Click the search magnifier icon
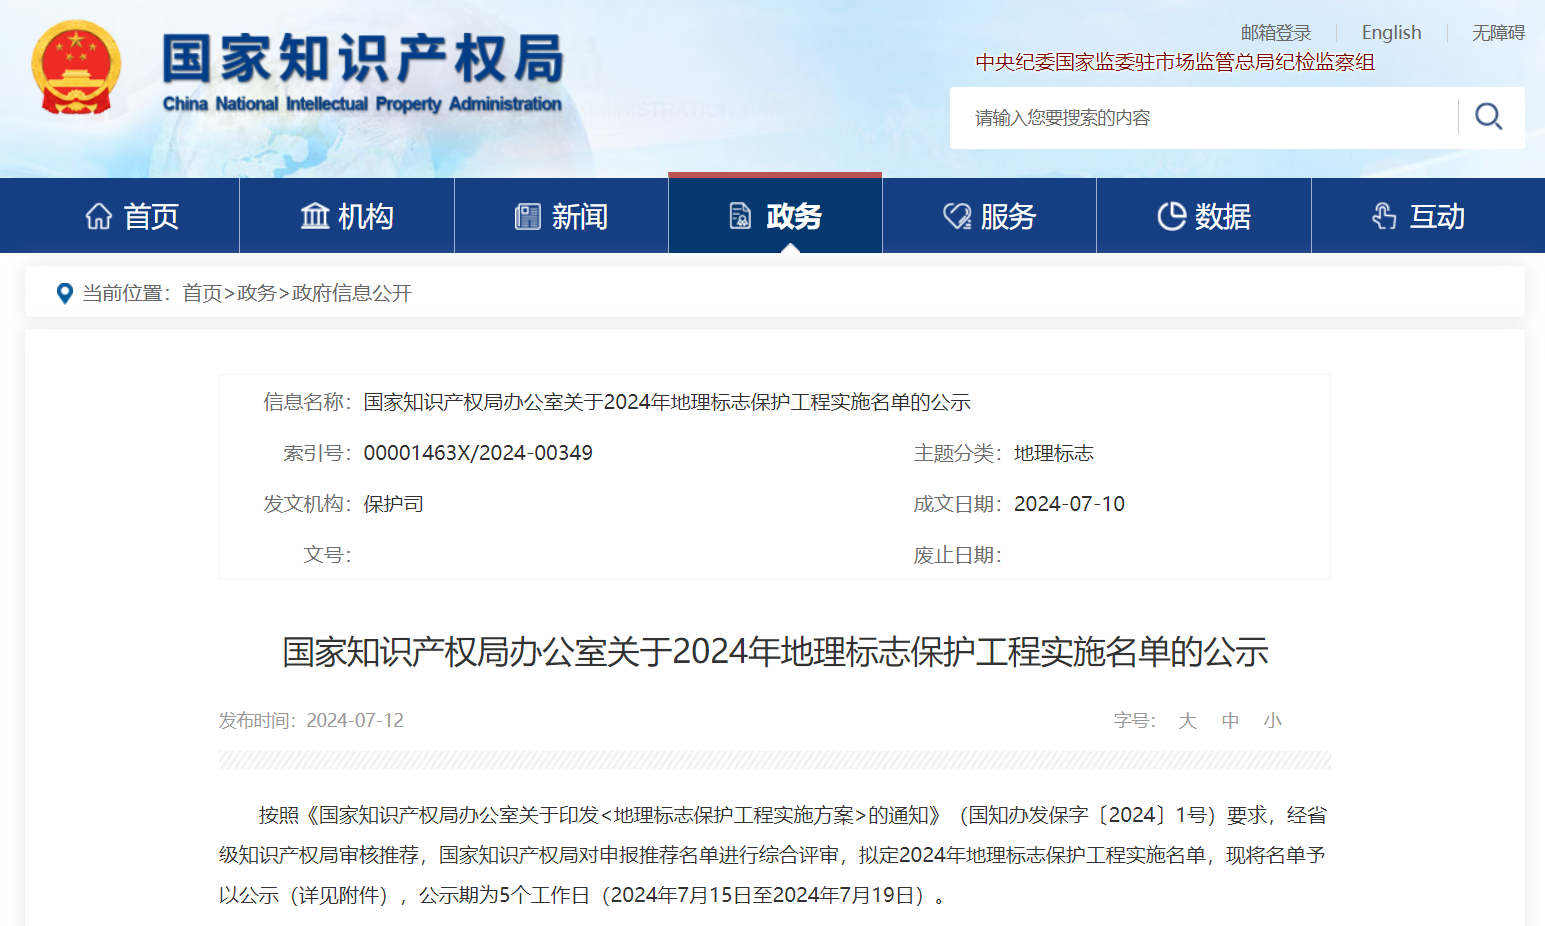The height and width of the screenshot is (926, 1545). click(x=1488, y=117)
